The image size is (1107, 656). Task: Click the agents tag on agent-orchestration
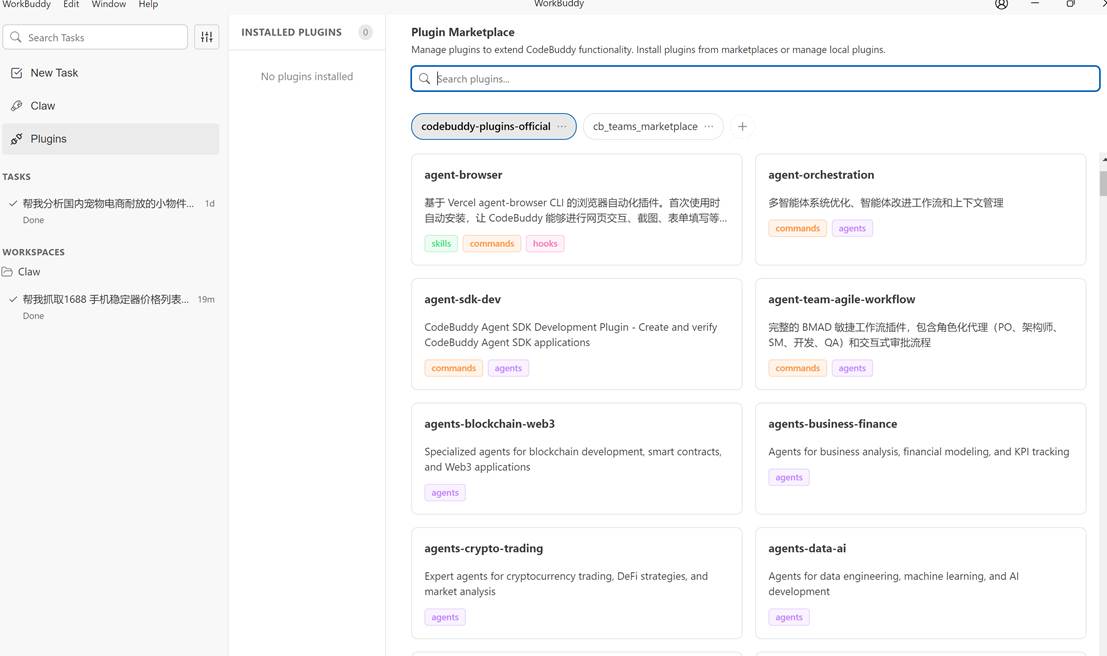click(x=852, y=228)
